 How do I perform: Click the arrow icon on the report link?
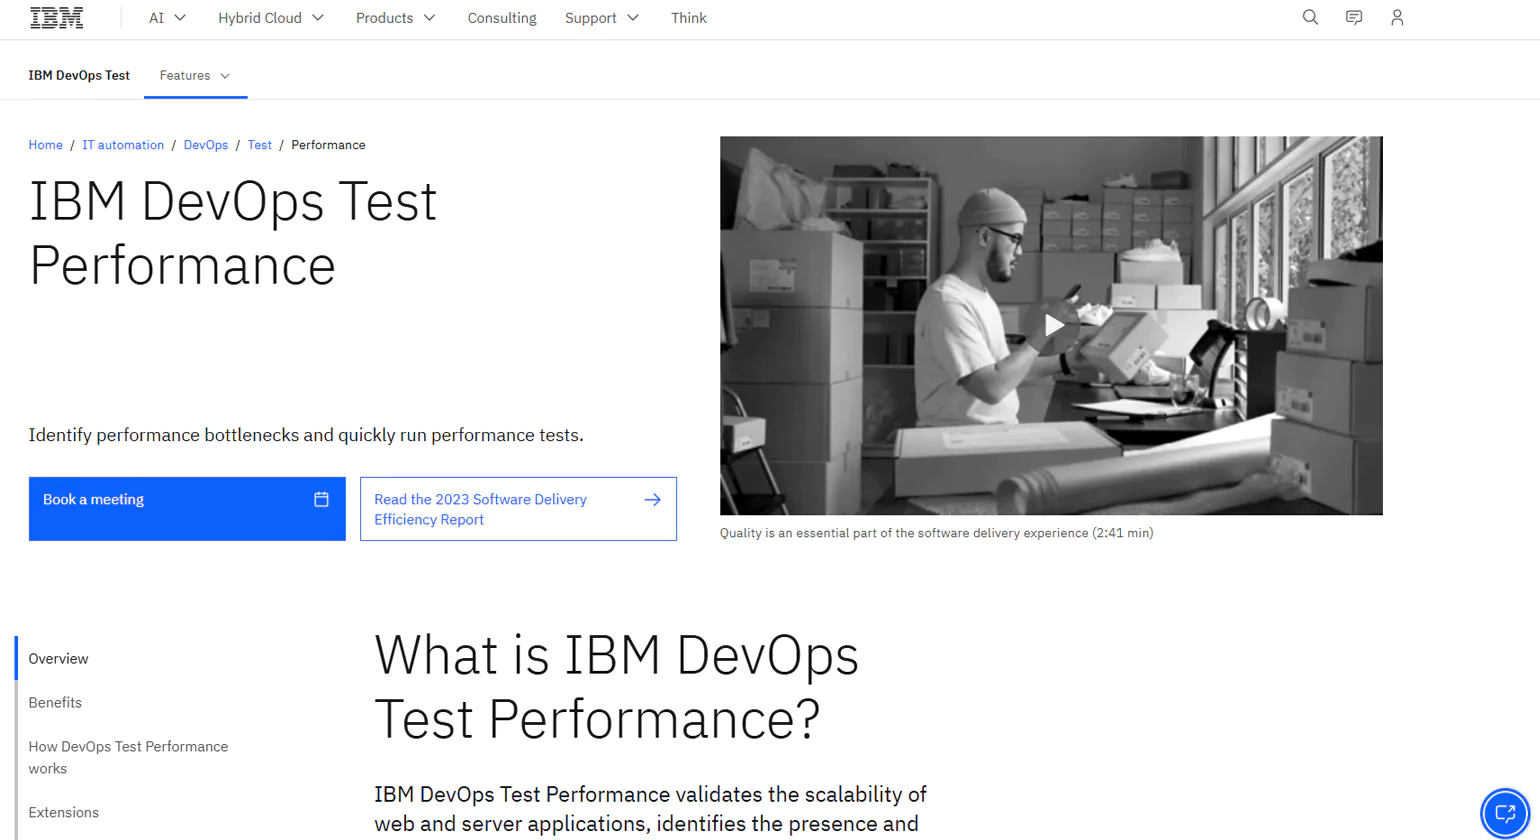pos(652,499)
